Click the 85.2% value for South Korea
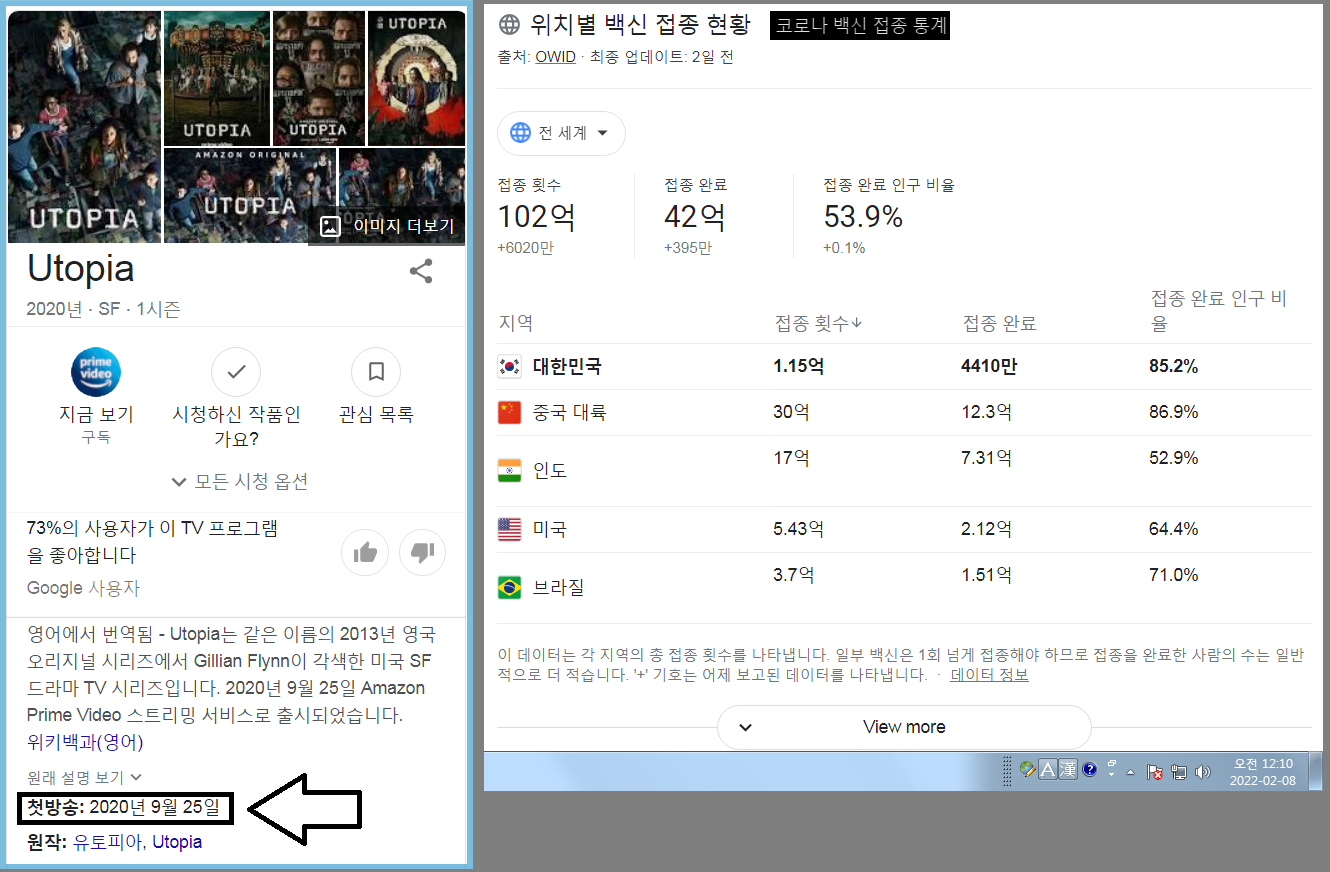Viewport: 1330px width, 872px height. click(x=1173, y=367)
